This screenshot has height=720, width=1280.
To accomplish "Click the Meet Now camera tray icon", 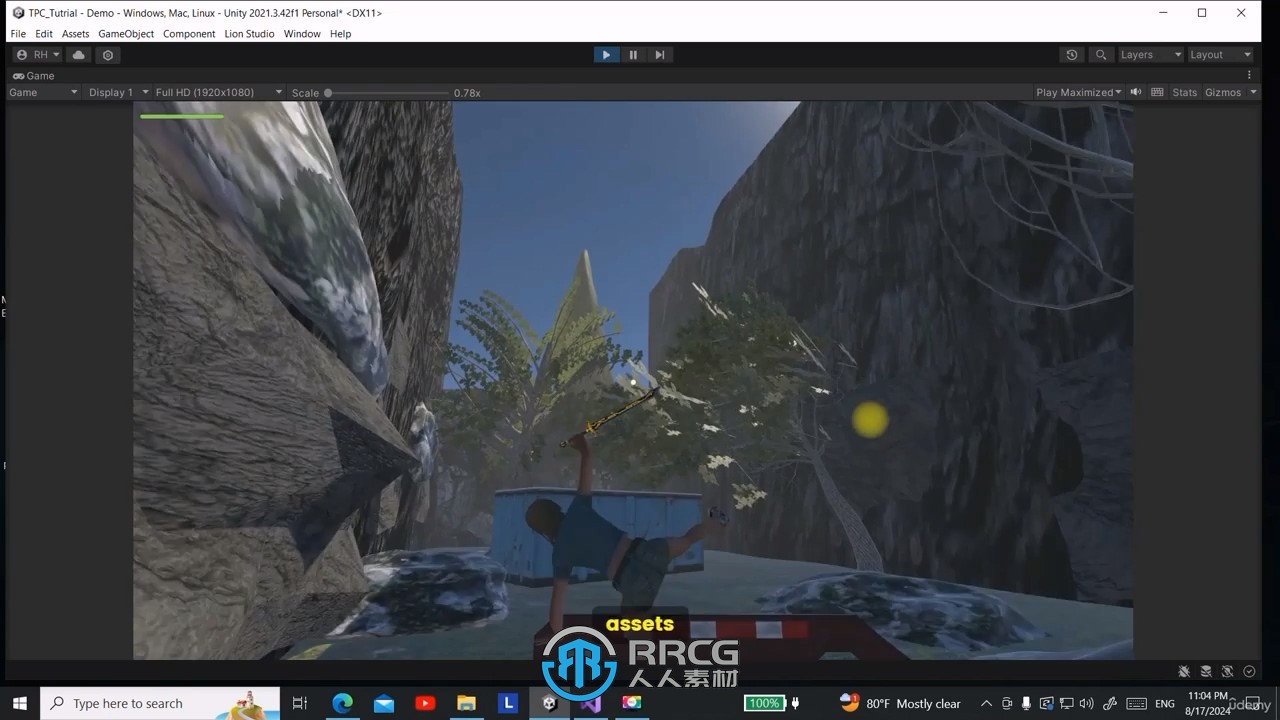I will pyautogui.click(x=1007, y=703).
